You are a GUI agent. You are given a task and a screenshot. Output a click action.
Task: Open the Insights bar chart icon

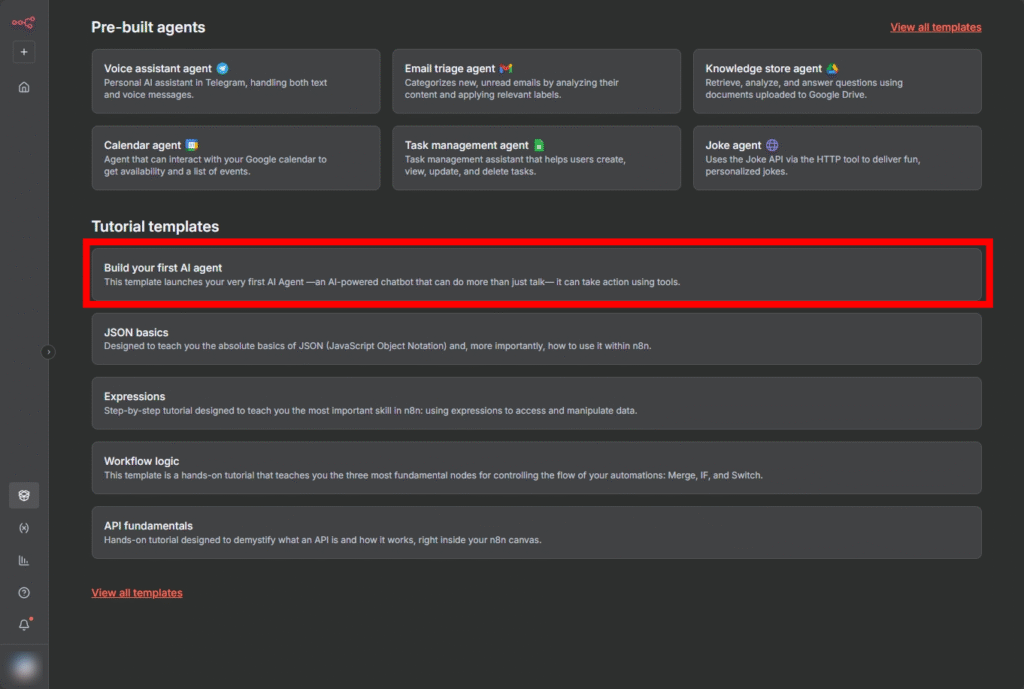(24, 560)
